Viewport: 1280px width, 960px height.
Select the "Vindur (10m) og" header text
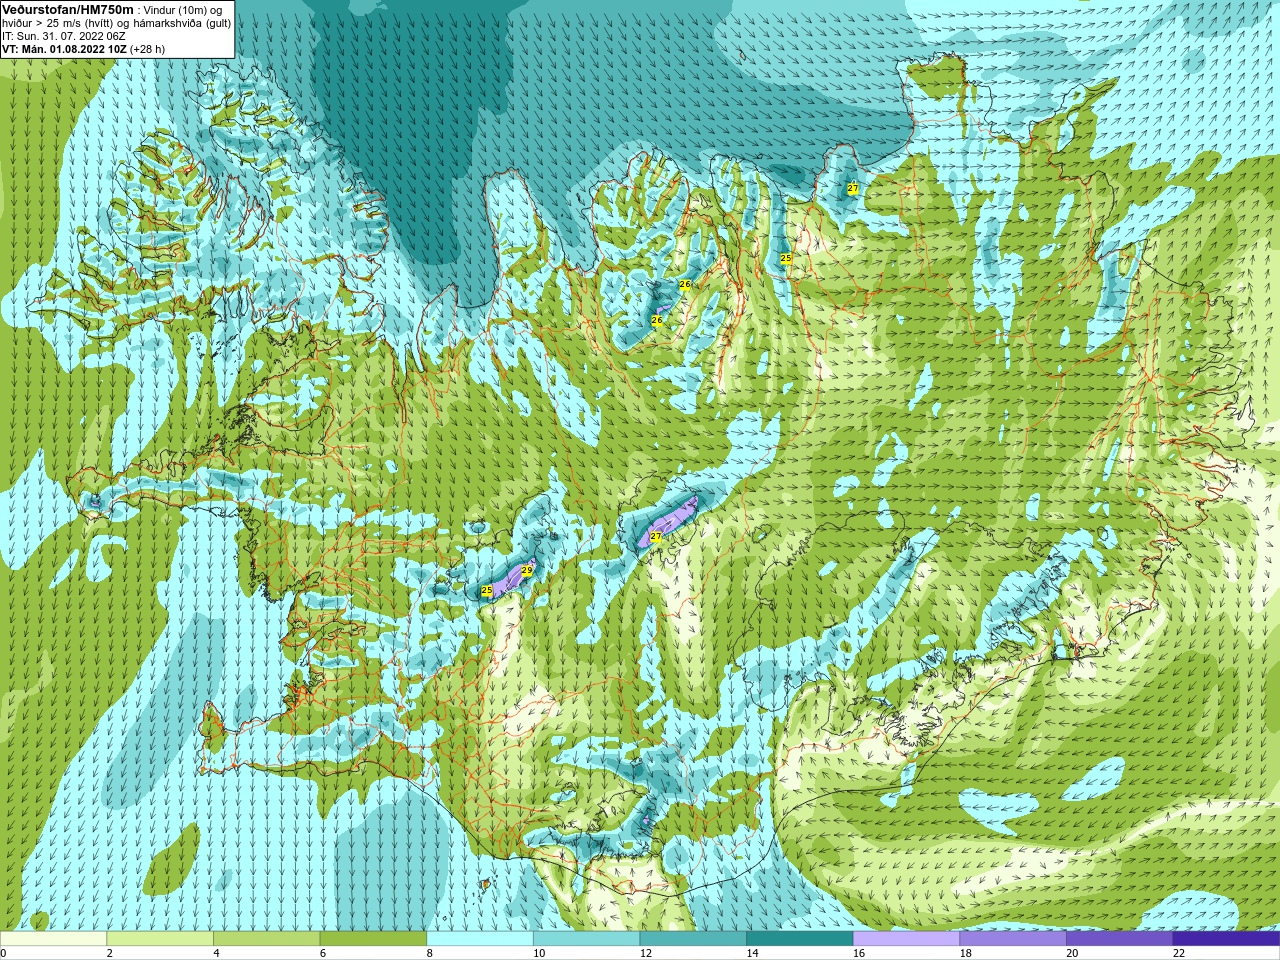[x=183, y=10]
